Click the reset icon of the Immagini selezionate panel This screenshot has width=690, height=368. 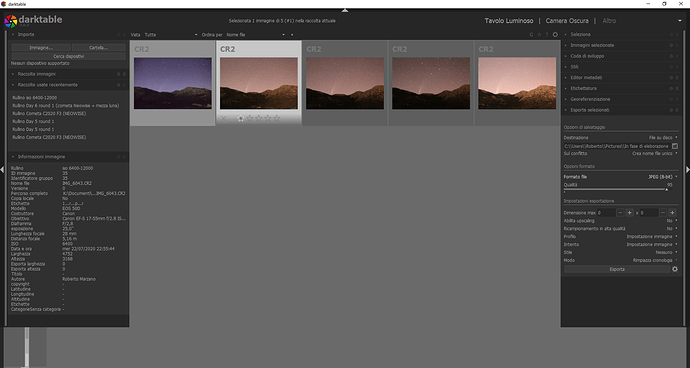(671, 45)
